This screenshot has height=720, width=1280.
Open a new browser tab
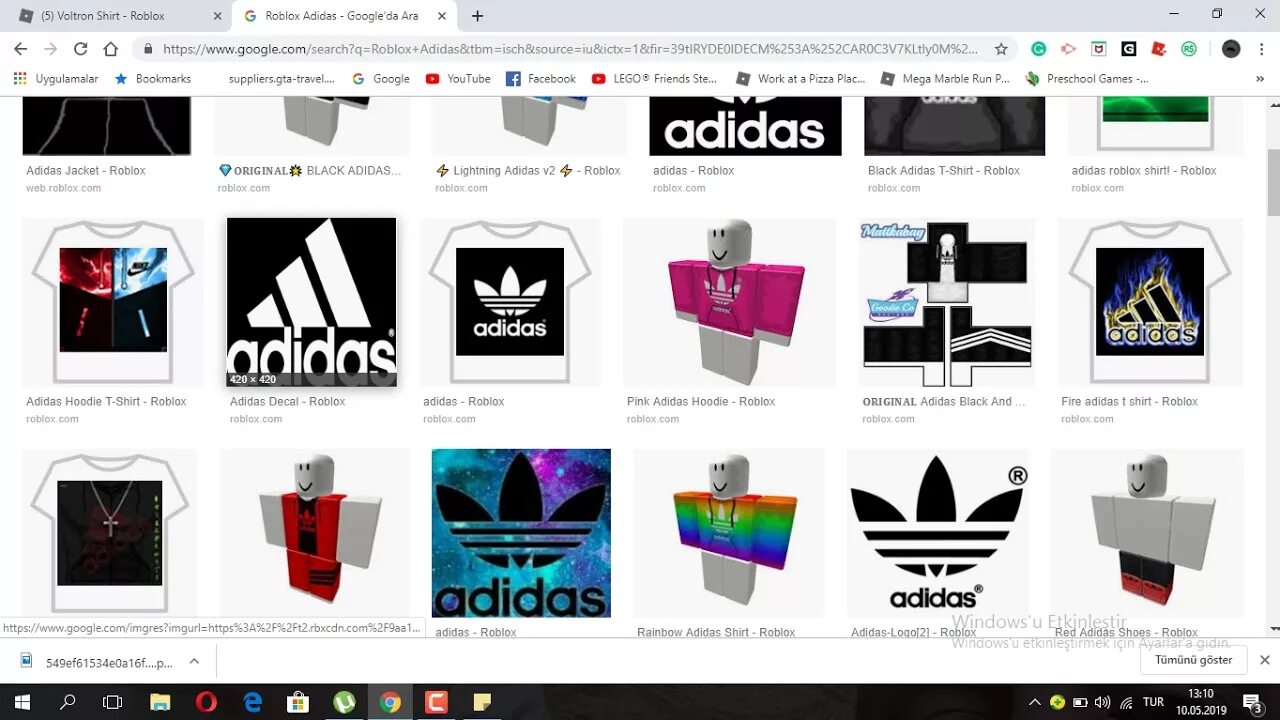click(477, 16)
